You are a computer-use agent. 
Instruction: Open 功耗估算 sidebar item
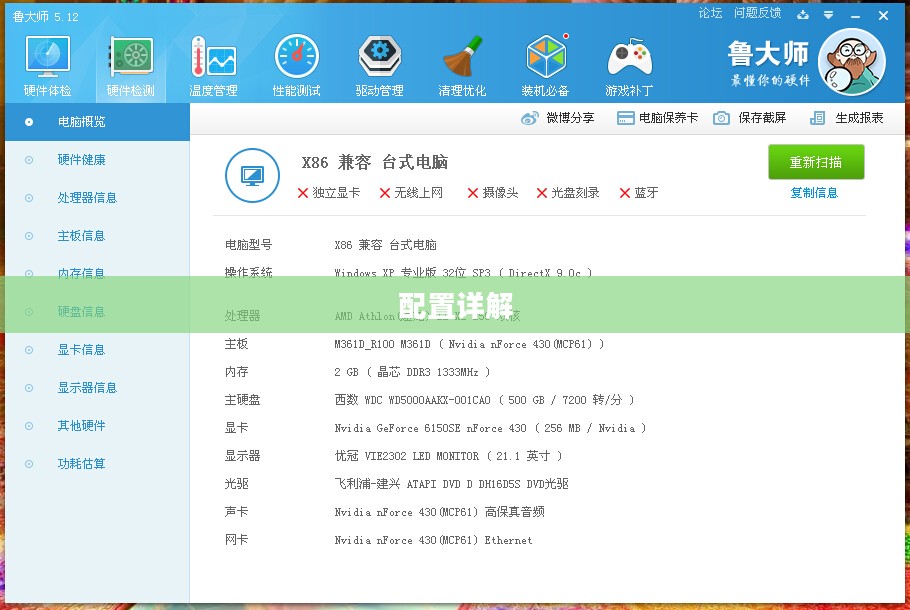[x=98, y=464]
